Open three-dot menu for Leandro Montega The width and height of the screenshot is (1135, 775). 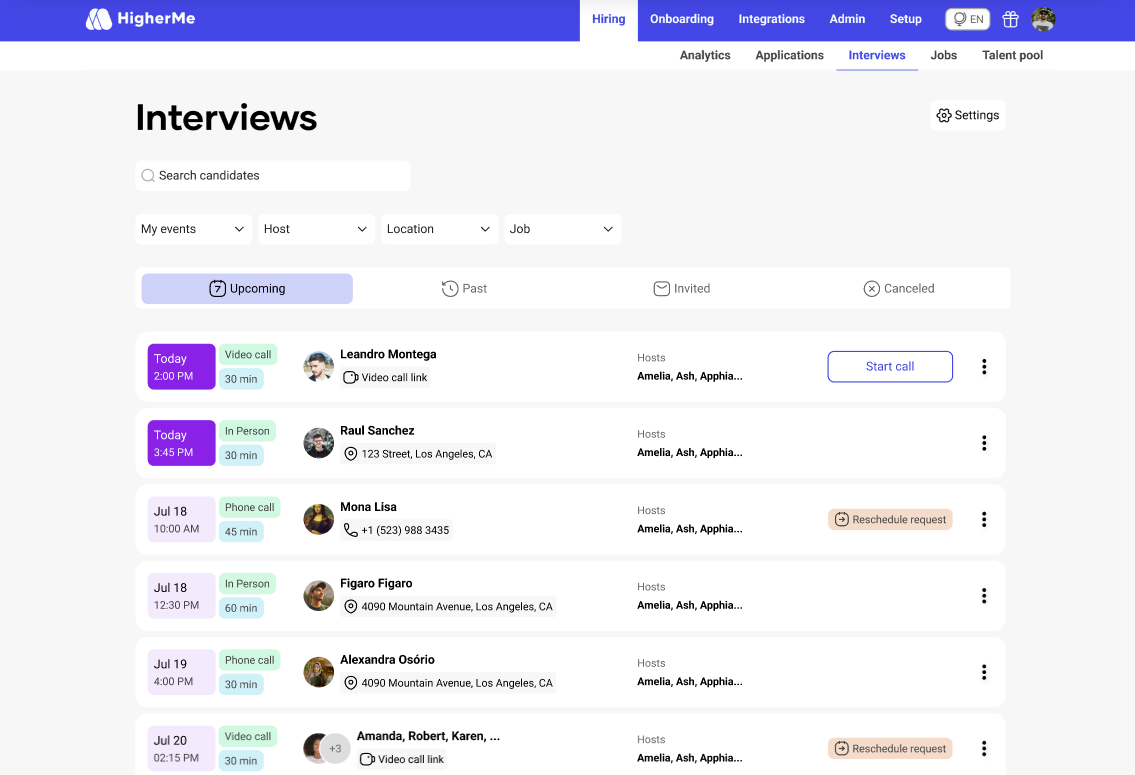(x=984, y=367)
